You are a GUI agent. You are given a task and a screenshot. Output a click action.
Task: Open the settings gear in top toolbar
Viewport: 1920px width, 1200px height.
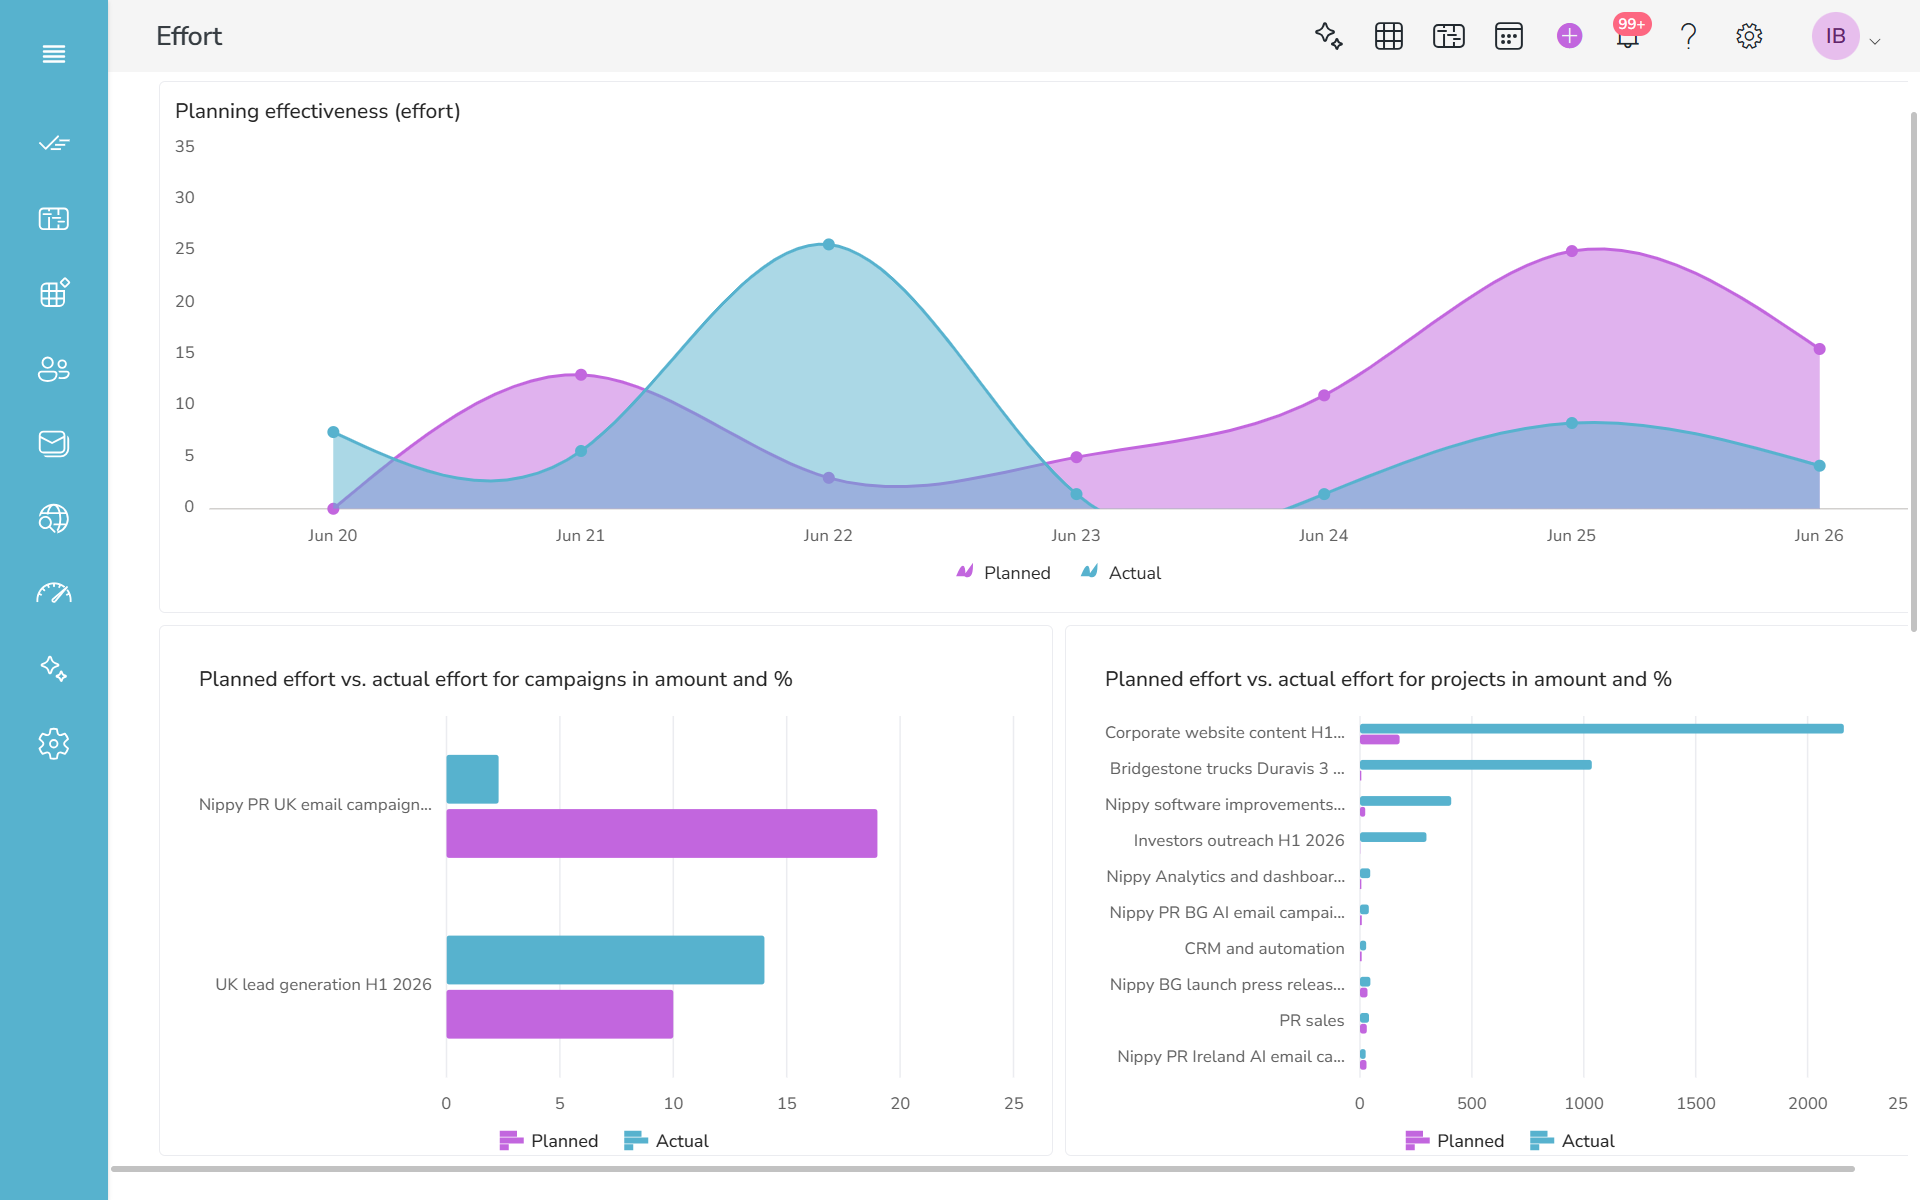pos(1749,36)
